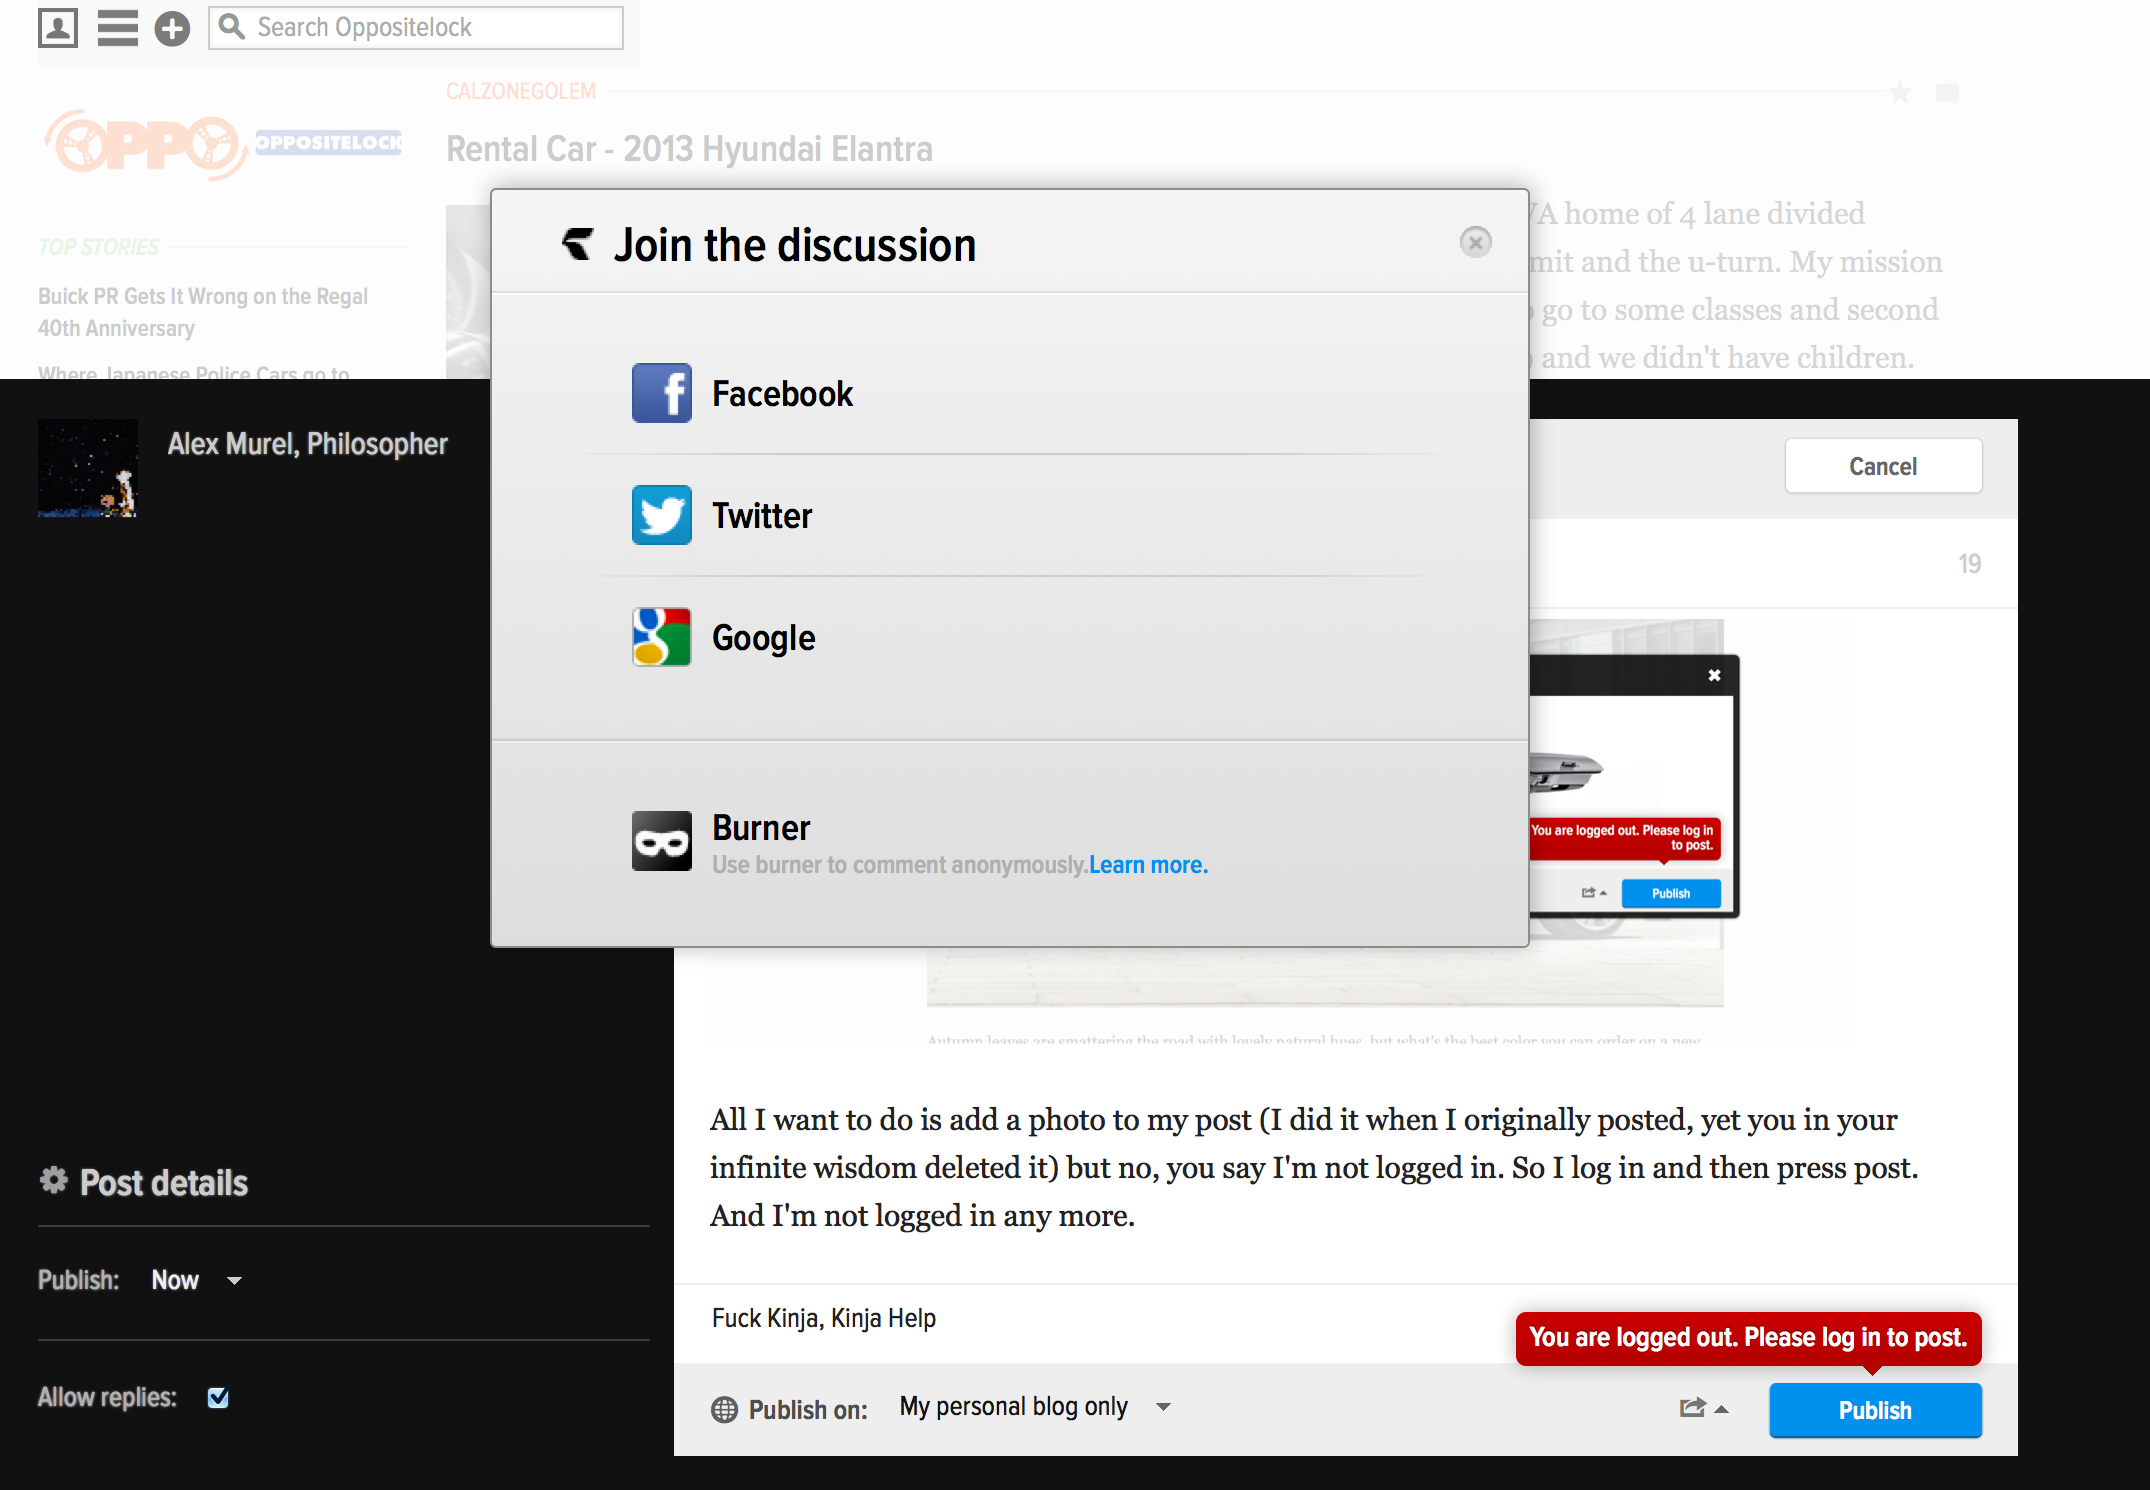Click Kinja logo in dialog header
2150x1490 pixels.
pos(578,243)
